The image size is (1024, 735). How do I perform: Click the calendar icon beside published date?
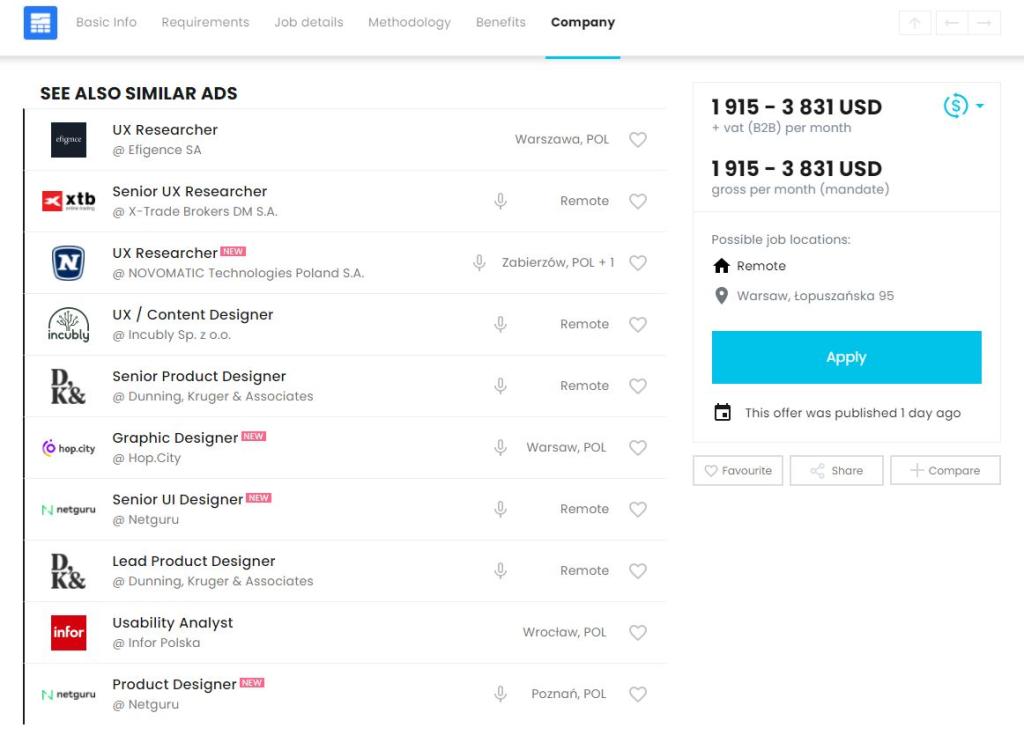722,413
